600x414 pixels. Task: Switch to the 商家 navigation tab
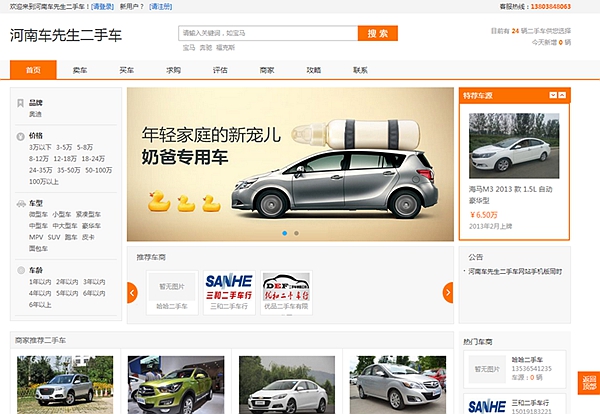point(266,70)
